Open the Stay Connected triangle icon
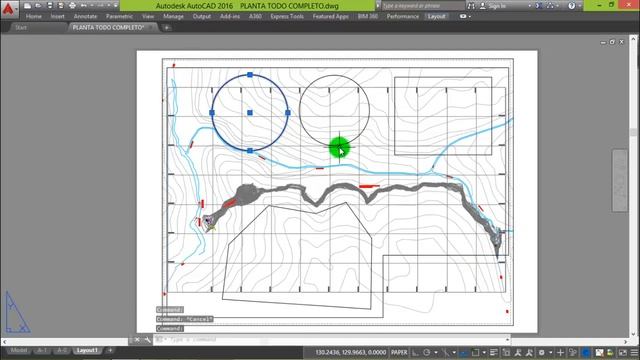Viewport: 640px width, 360px height. [x=550, y=6]
